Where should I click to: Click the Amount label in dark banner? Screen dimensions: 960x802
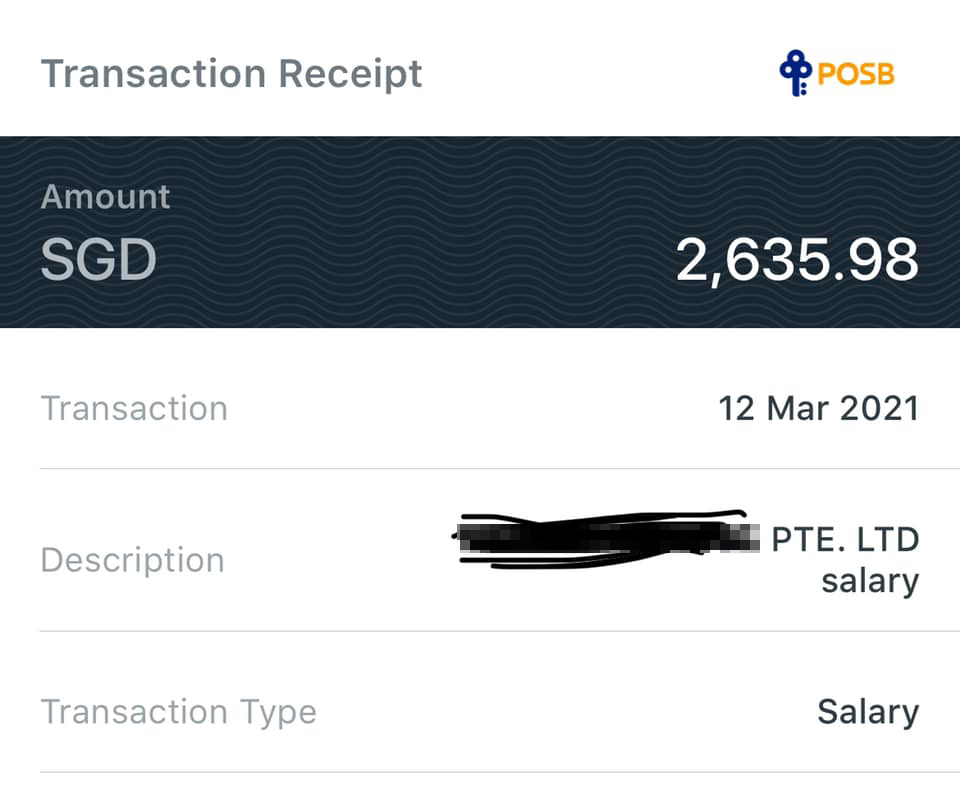click(x=105, y=196)
